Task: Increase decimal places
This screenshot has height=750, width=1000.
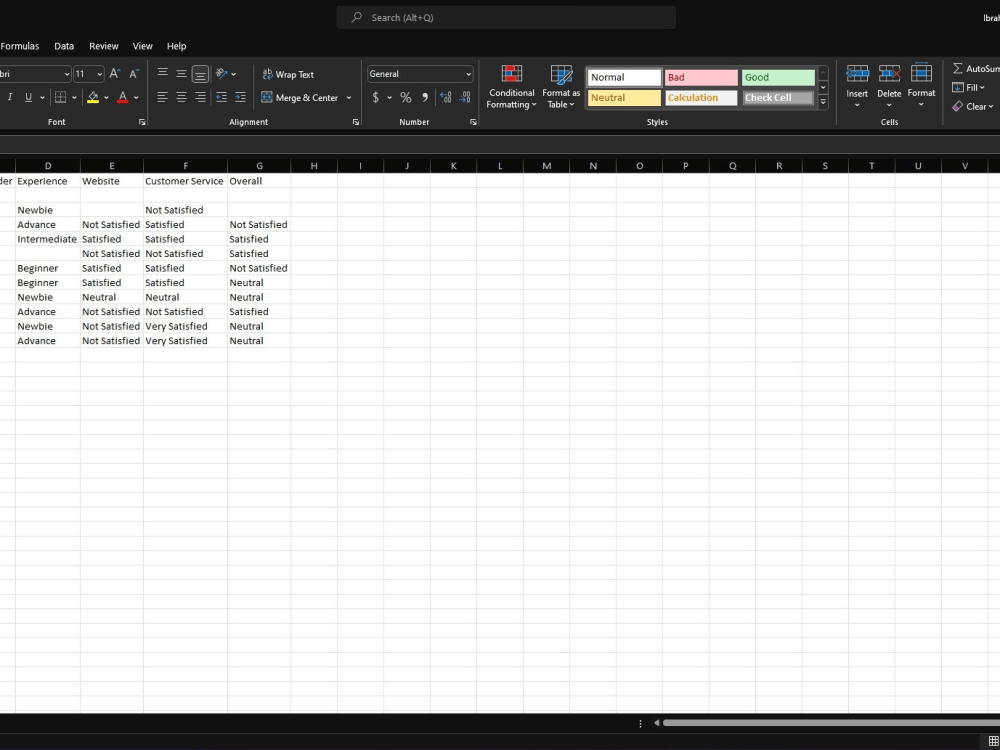Action: click(446, 98)
